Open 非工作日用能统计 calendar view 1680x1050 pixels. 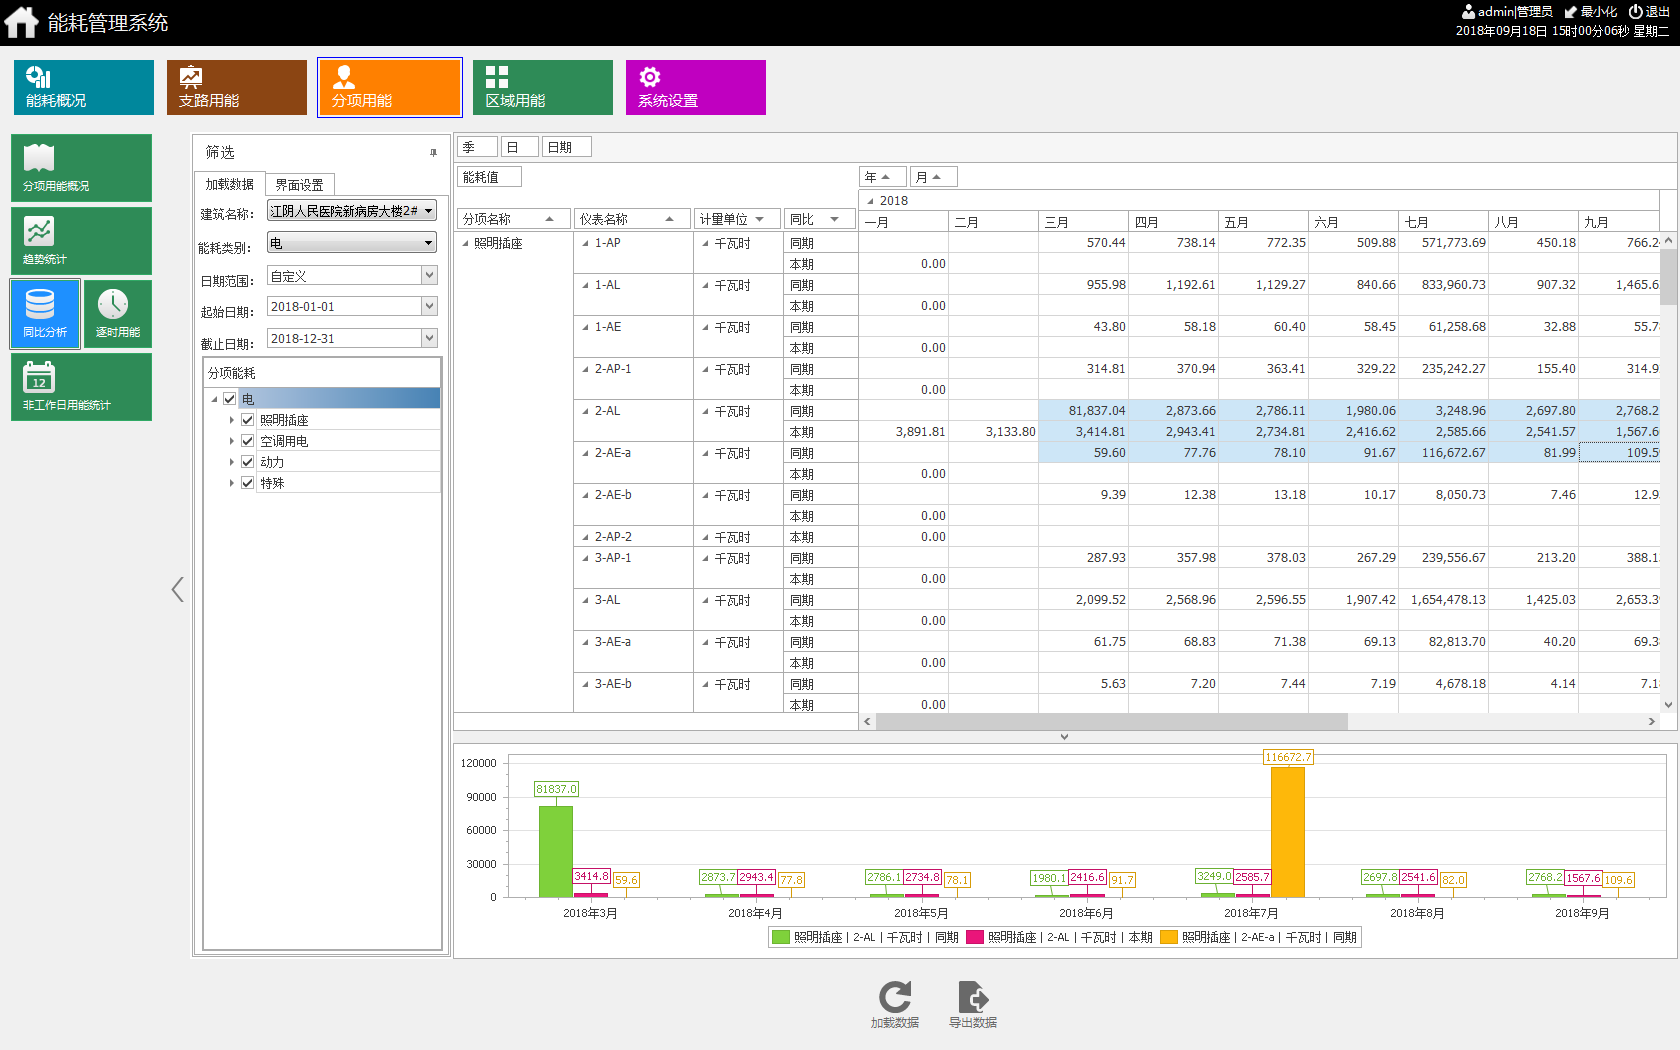(81, 387)
